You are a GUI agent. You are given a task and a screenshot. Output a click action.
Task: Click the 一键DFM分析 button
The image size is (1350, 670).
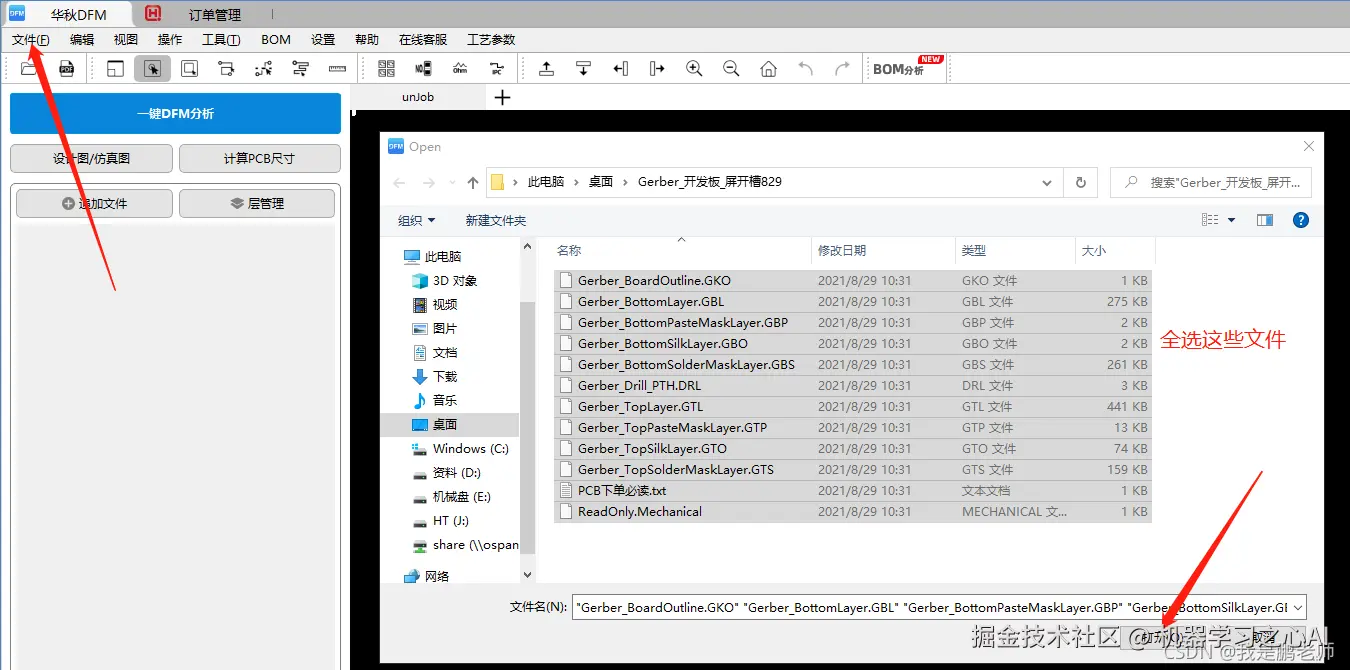pos(175,114)
